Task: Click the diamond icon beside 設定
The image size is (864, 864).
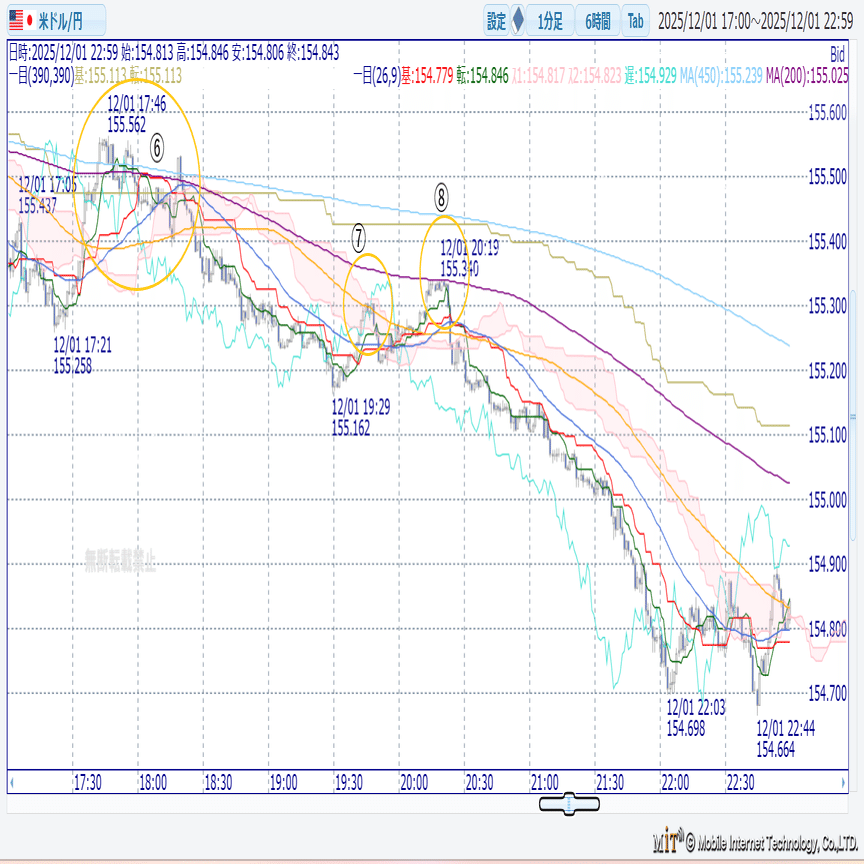Action: pyautogui.click(x=517, y=21)
